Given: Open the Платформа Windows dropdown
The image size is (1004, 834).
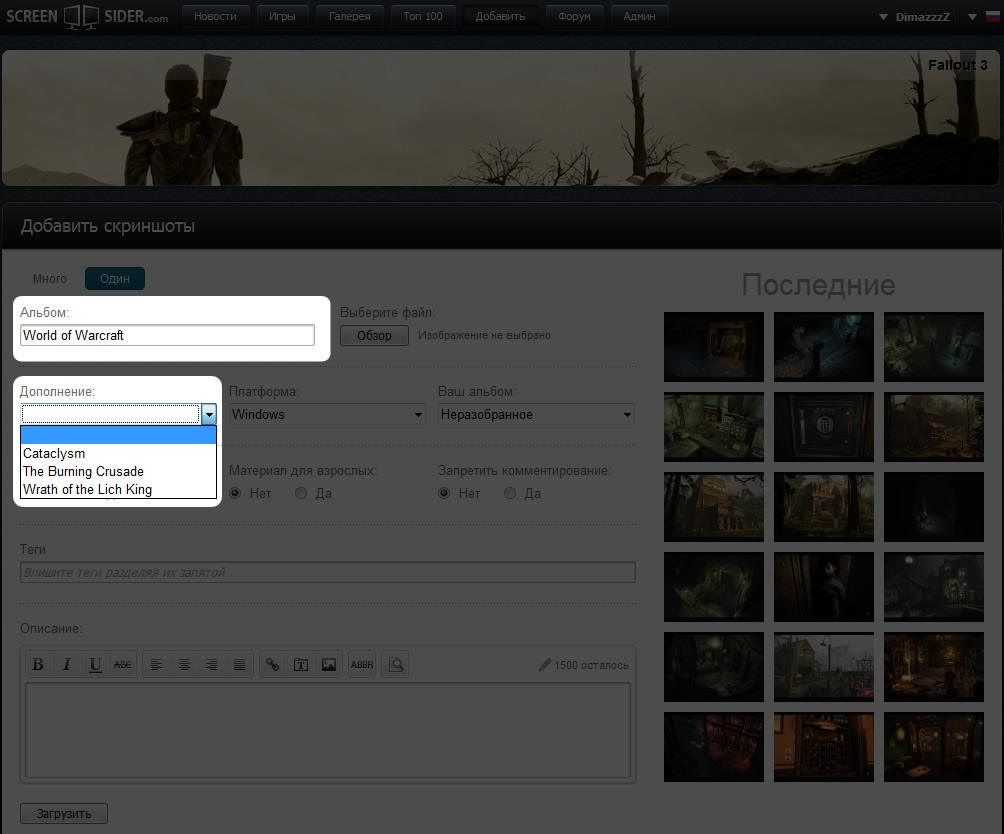Looking at the screenshot, I should (327, 414).
